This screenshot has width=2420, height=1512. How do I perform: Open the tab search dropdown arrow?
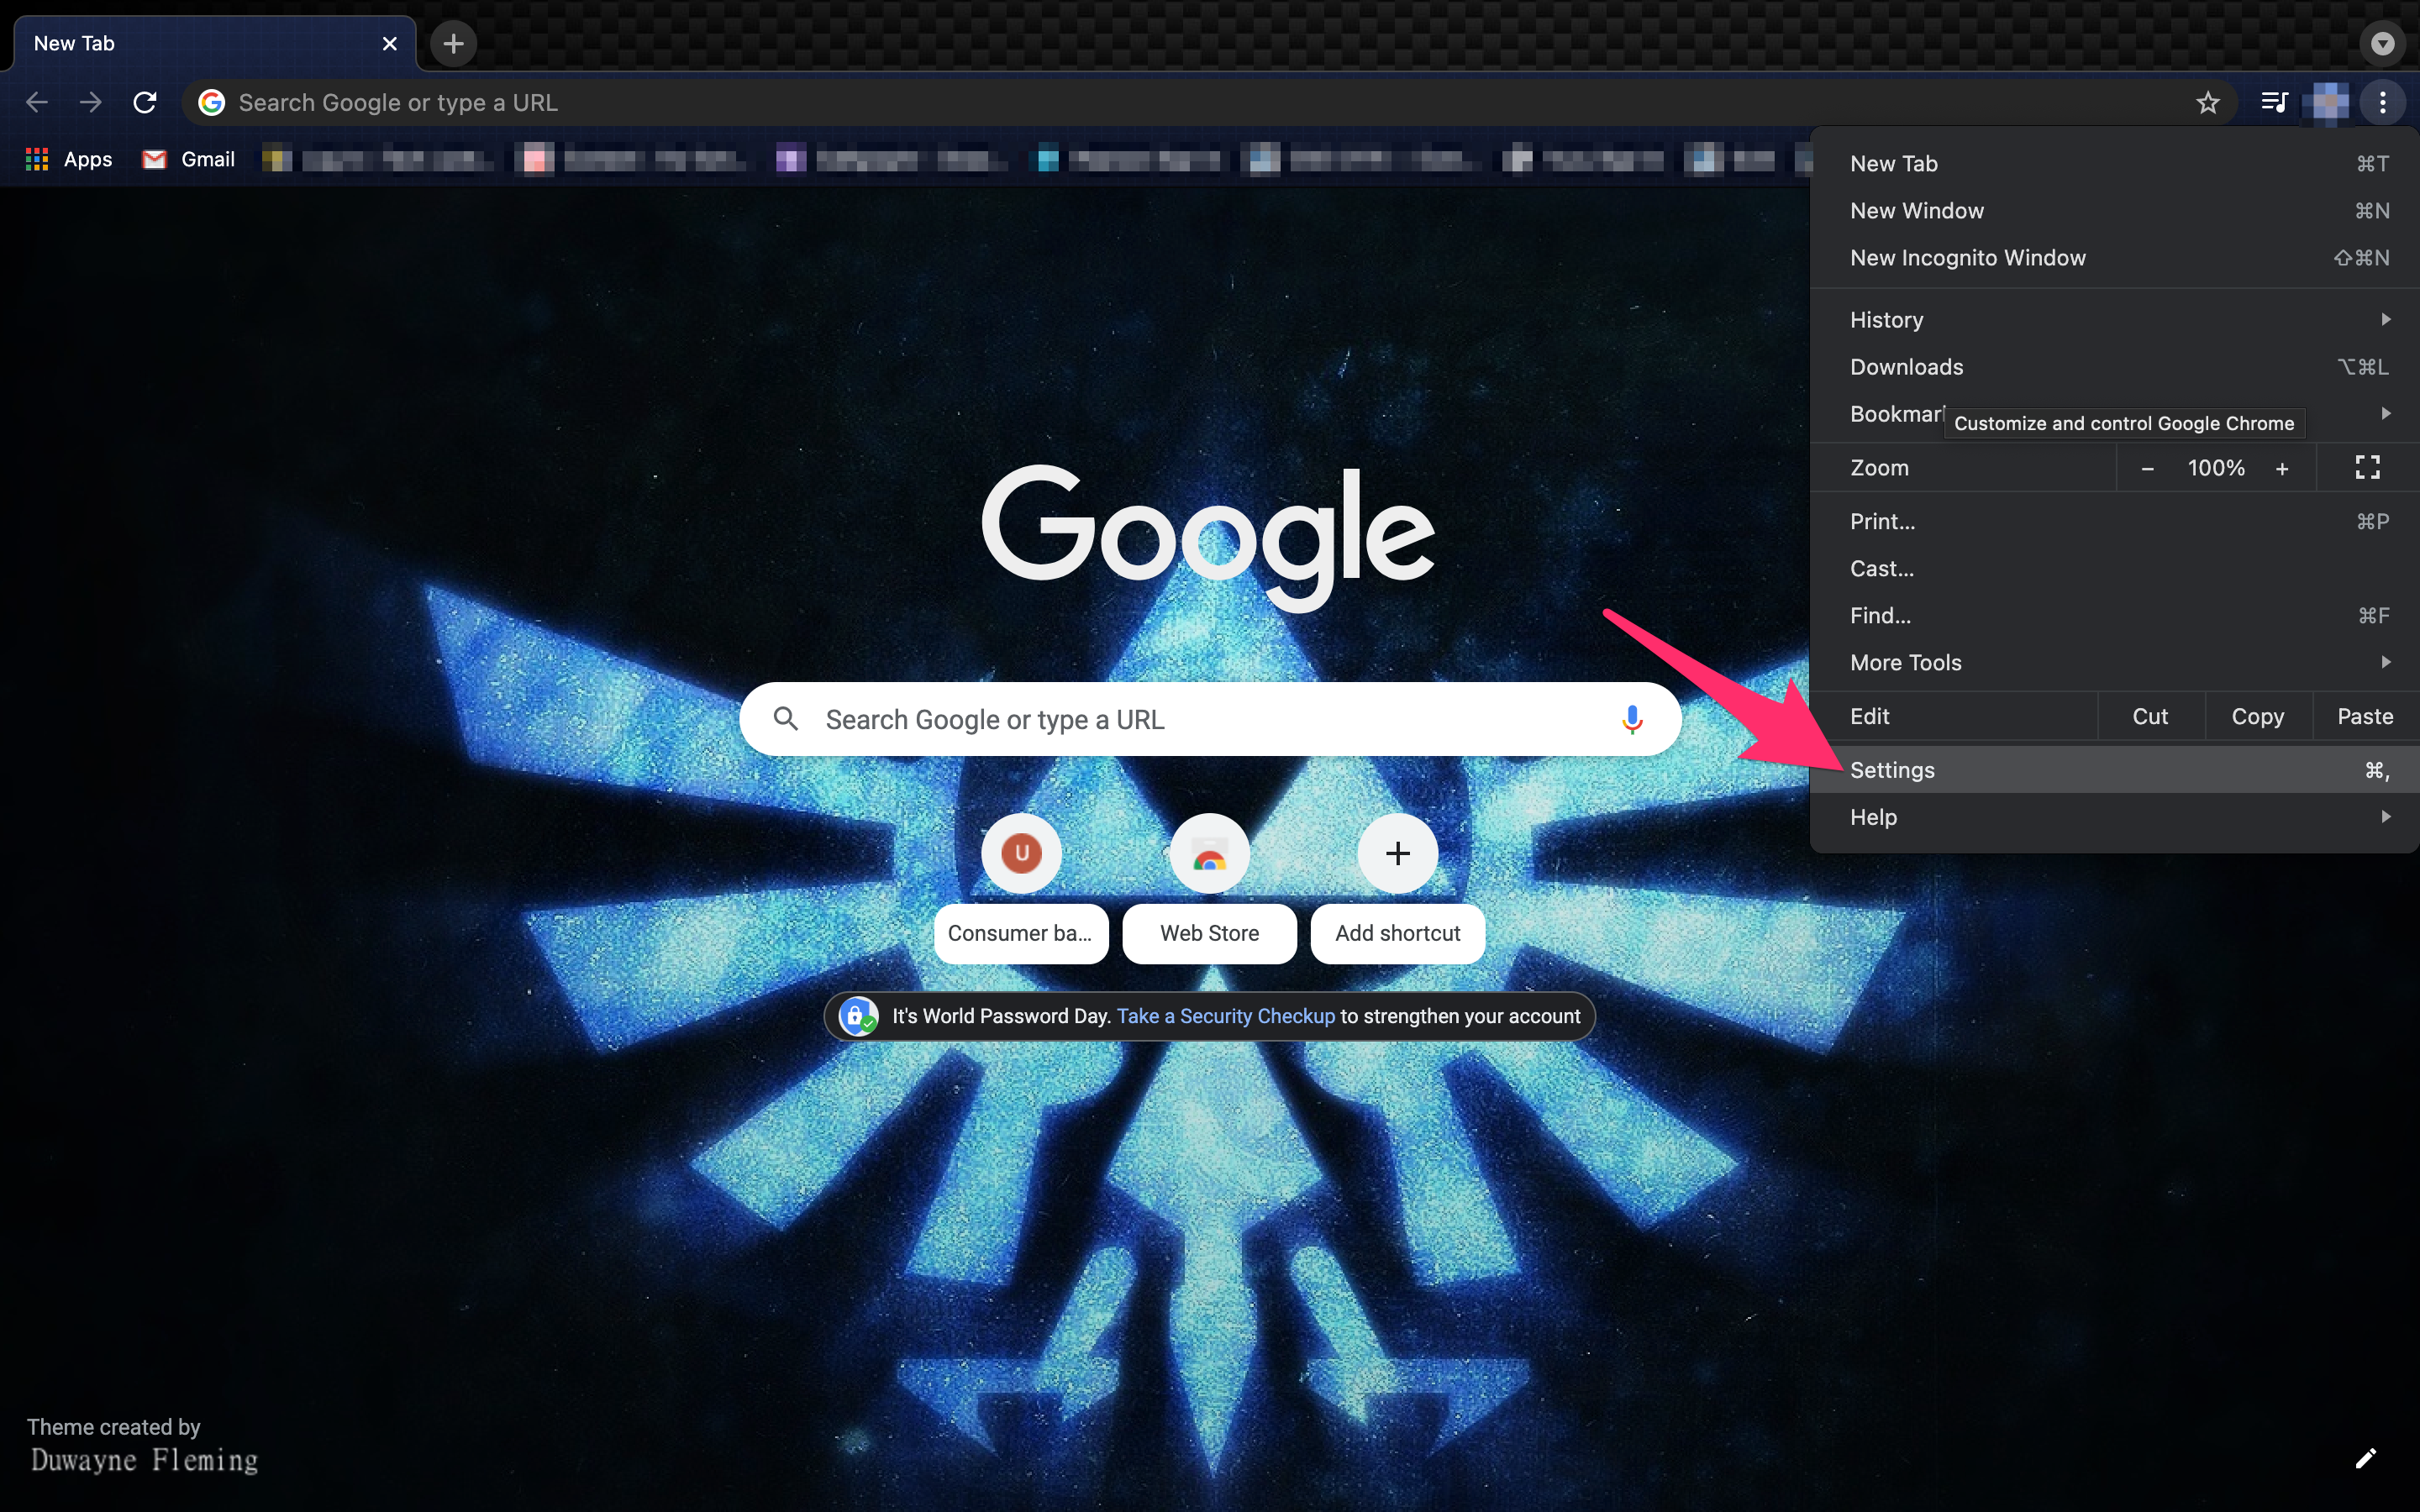click(2383, 44)
